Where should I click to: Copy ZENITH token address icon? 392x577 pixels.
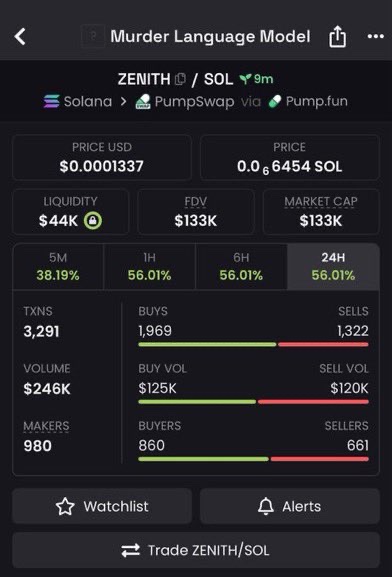[180, 79]
